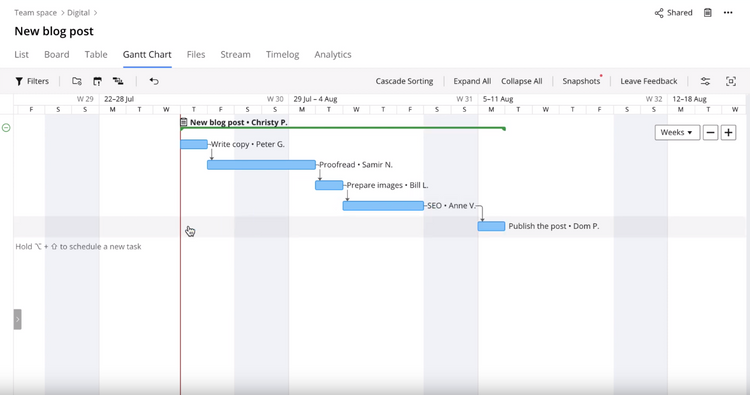Open the Analytics tab

coord(333,55)
